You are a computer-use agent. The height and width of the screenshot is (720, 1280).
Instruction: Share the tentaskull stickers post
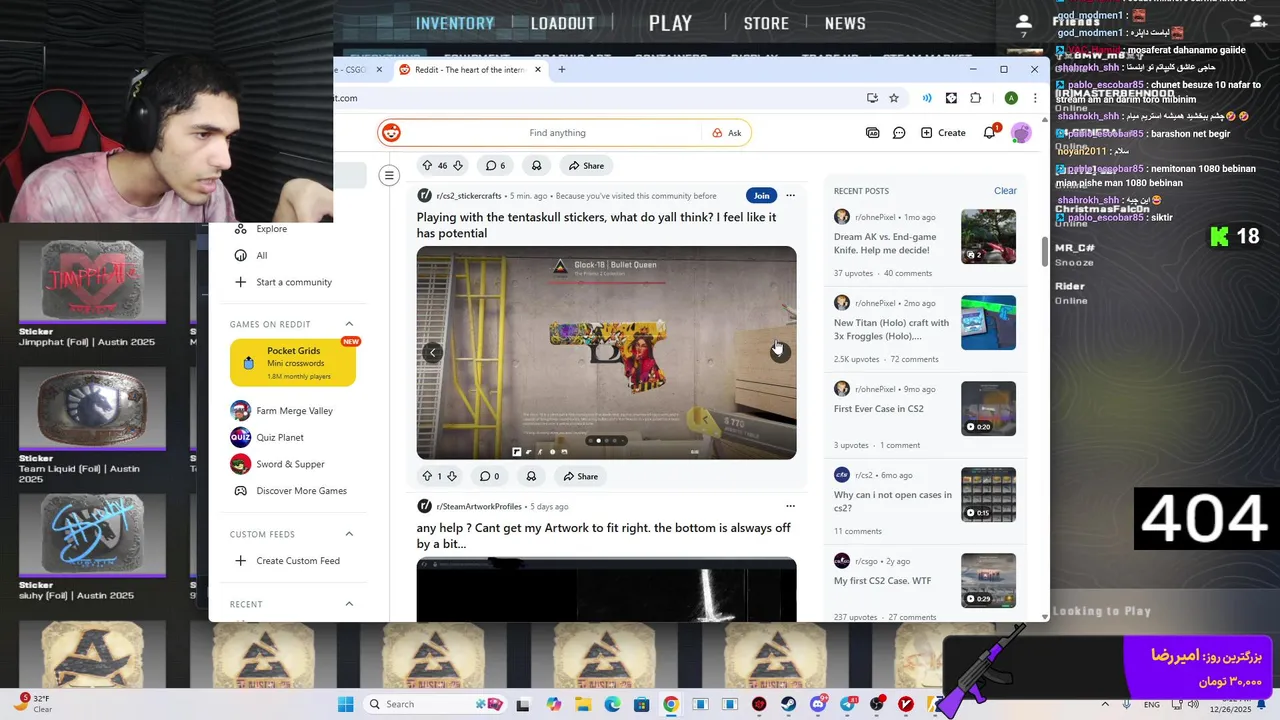[x=580, y=476]
